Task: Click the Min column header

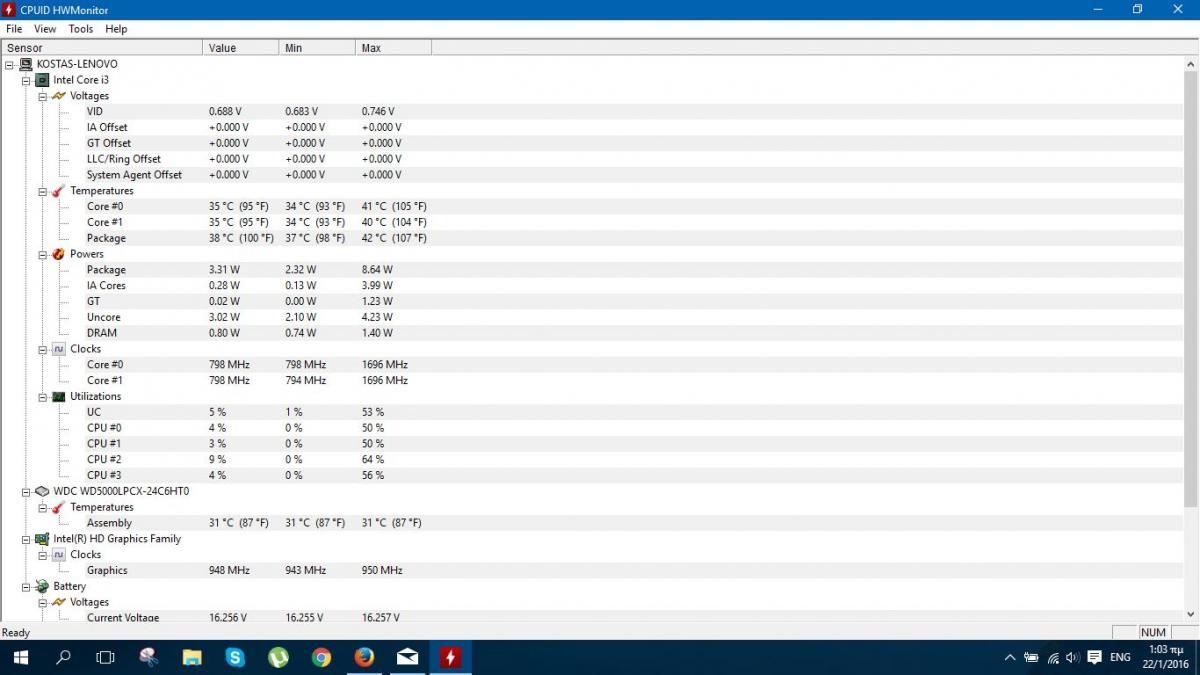Action: (x=317, y=48)
